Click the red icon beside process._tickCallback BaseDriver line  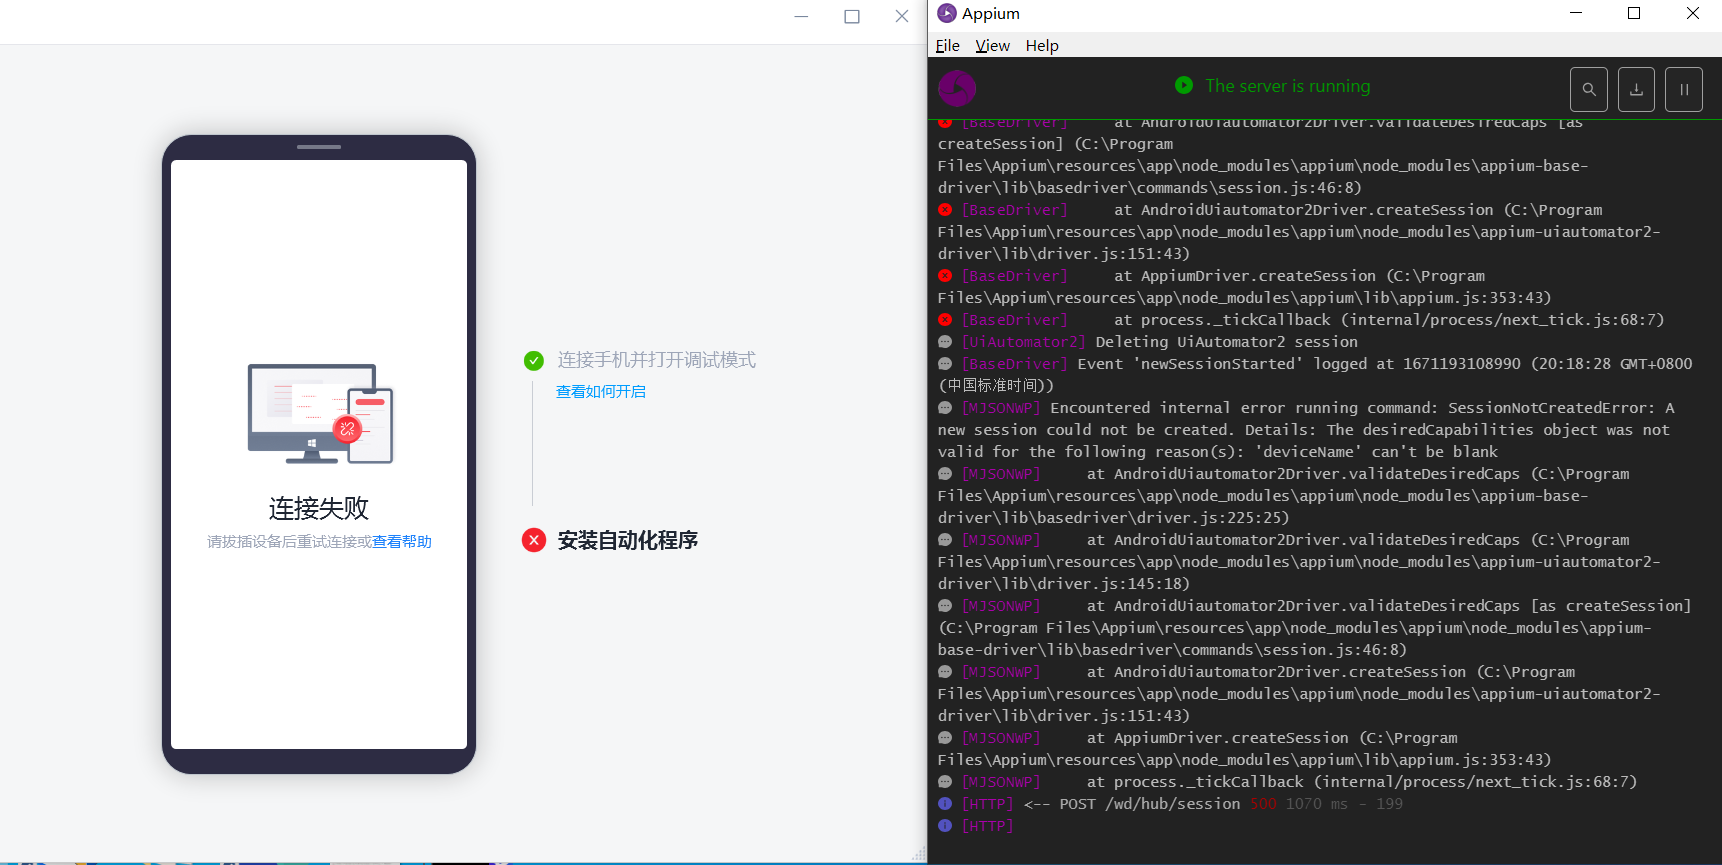(945, 320)
